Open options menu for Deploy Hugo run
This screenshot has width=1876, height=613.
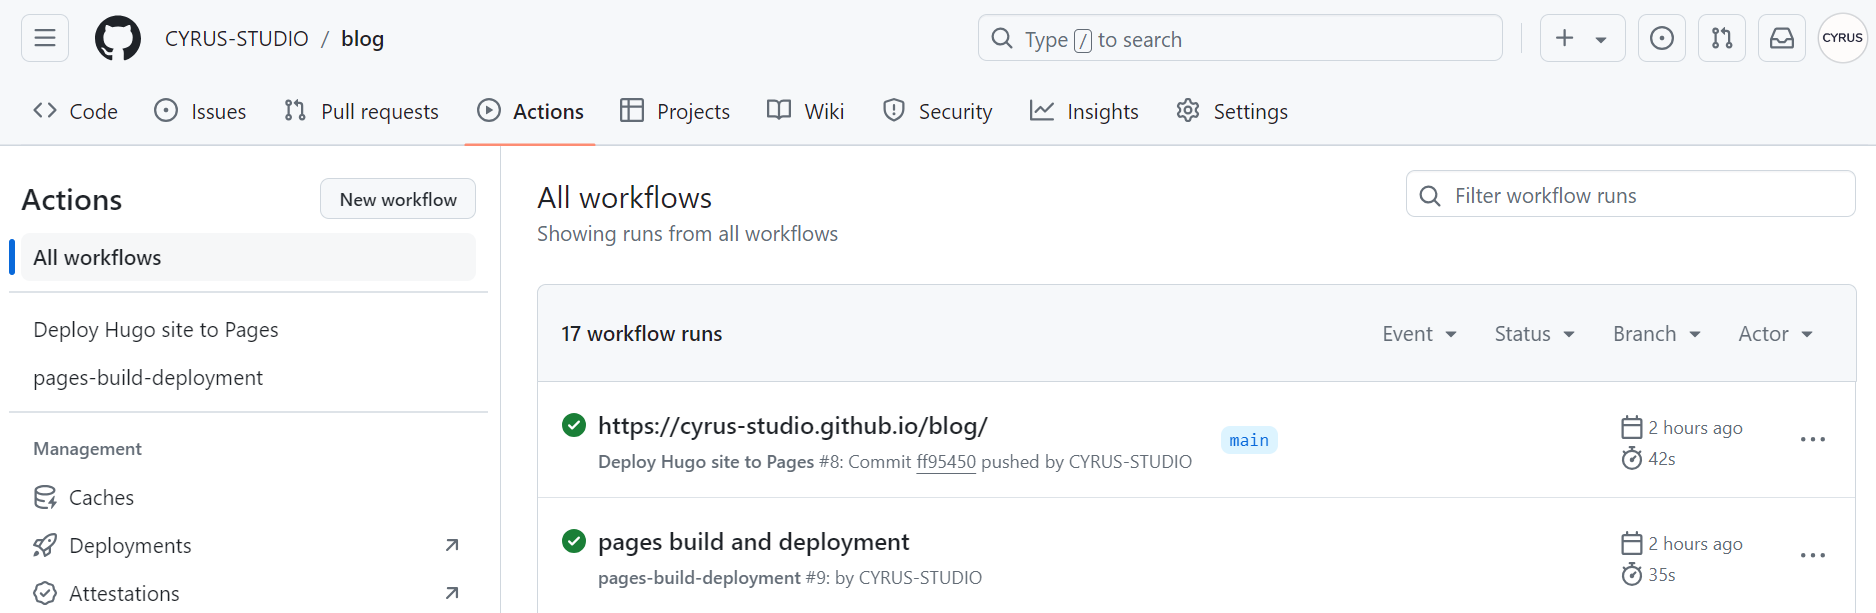click(x=1812, y=440)
